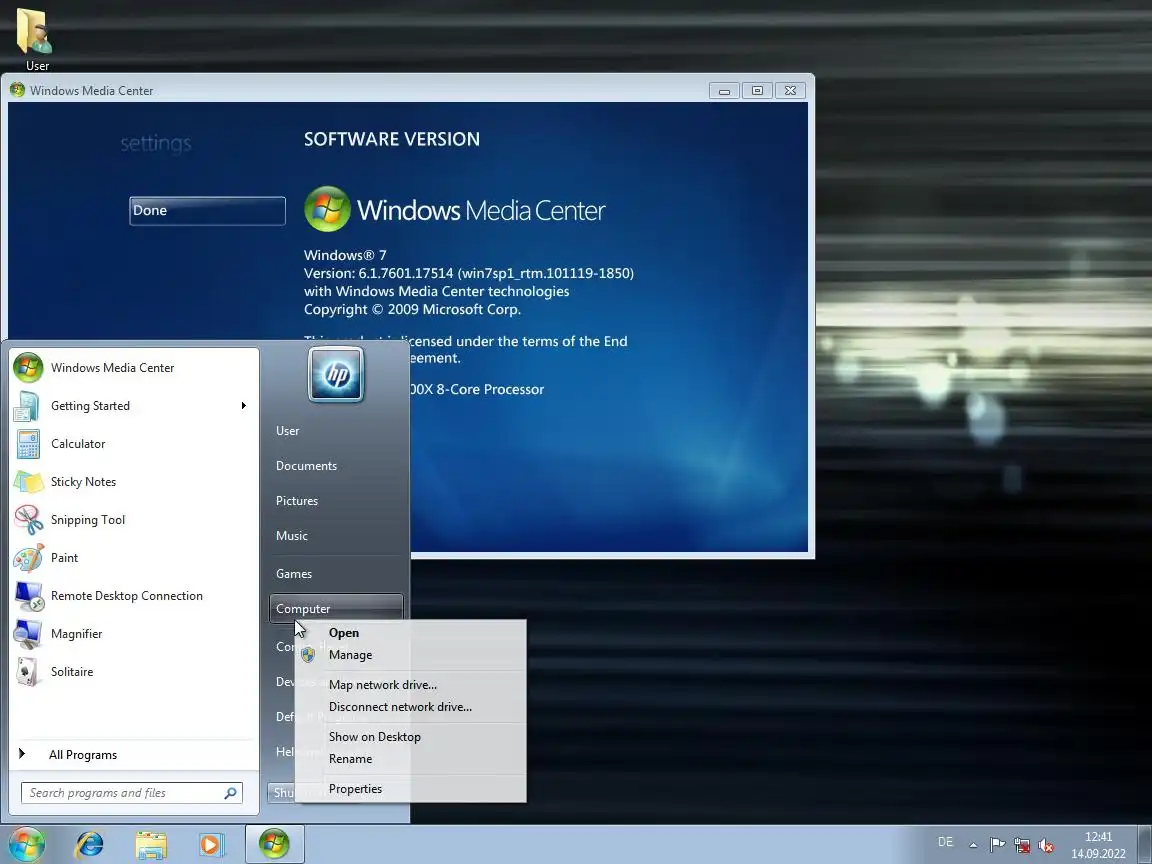Screen dimensions: 1152x864
Task: Start the Solitaire game
Action: [134, 672]
